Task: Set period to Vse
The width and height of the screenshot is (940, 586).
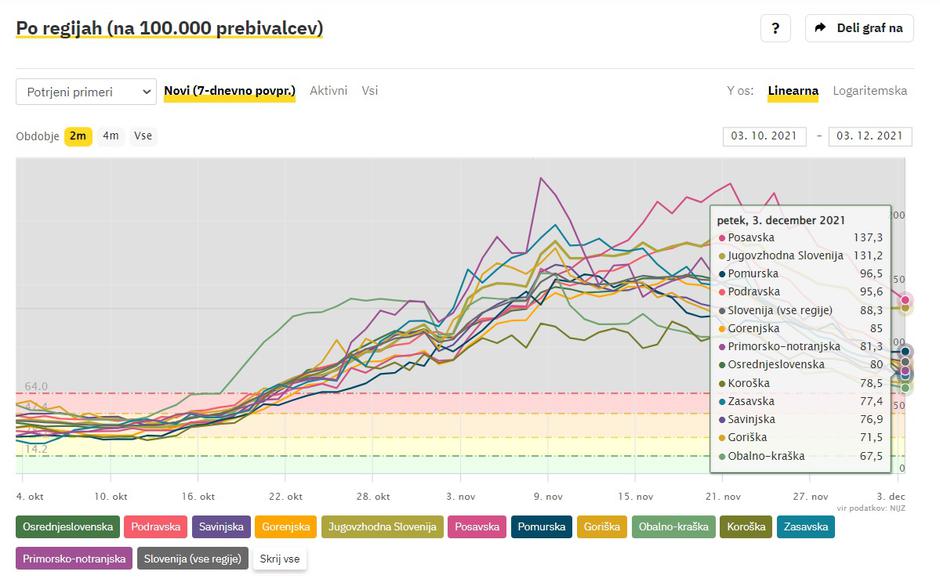Action: click(x=143, y=136)
